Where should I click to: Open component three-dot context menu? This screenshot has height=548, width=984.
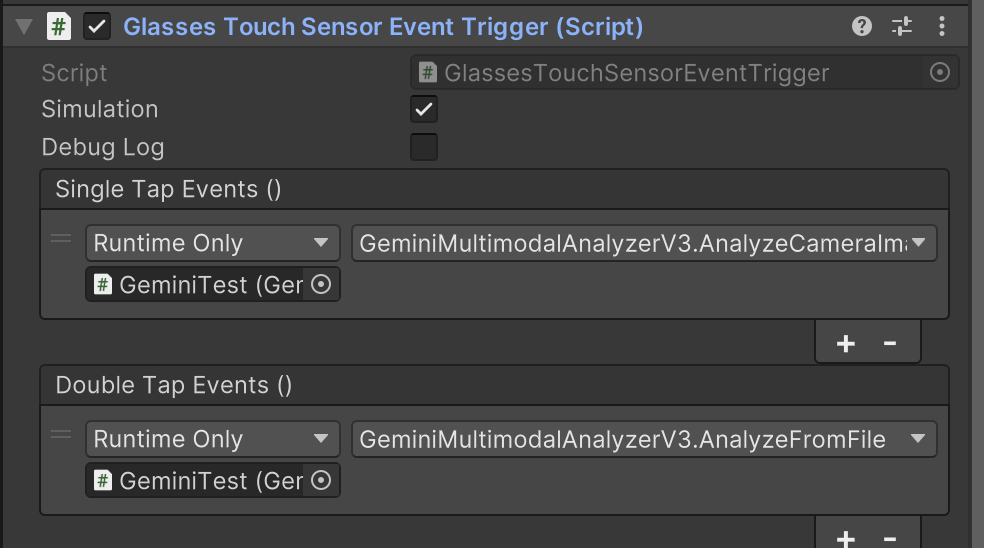941,27
